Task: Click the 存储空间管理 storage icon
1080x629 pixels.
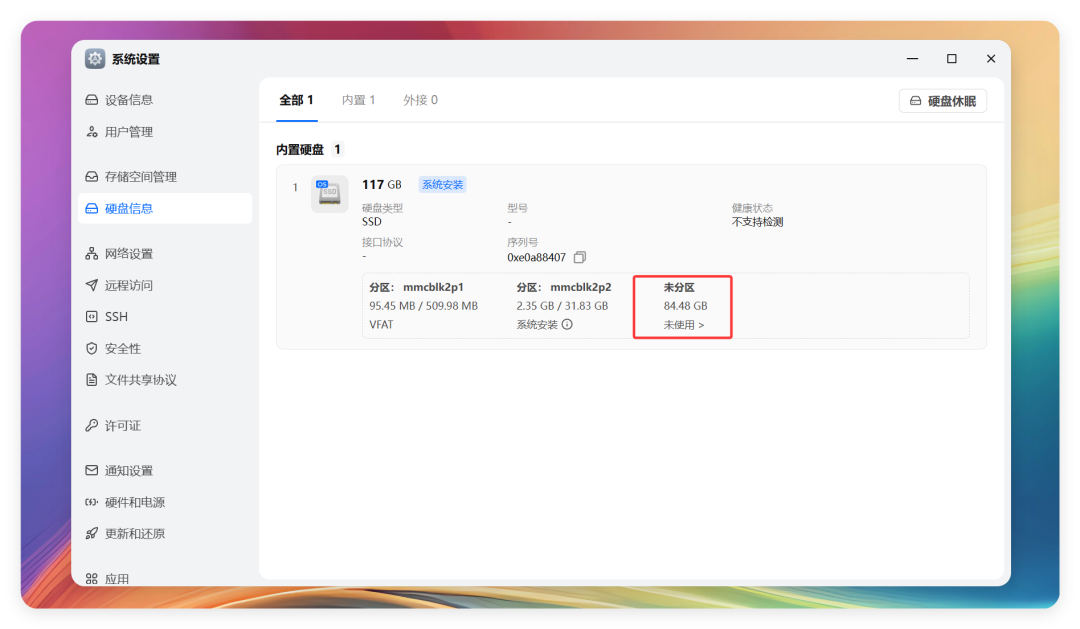Action: click(x=92, y=176)
